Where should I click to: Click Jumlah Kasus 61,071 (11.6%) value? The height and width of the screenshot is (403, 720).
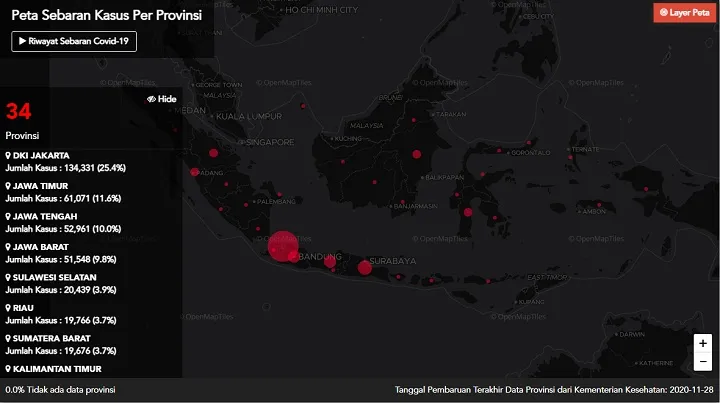tap(63, 199)
